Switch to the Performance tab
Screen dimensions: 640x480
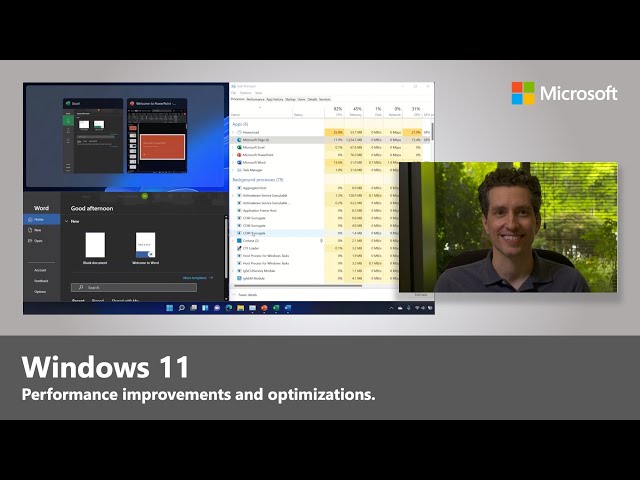[255, 100]
